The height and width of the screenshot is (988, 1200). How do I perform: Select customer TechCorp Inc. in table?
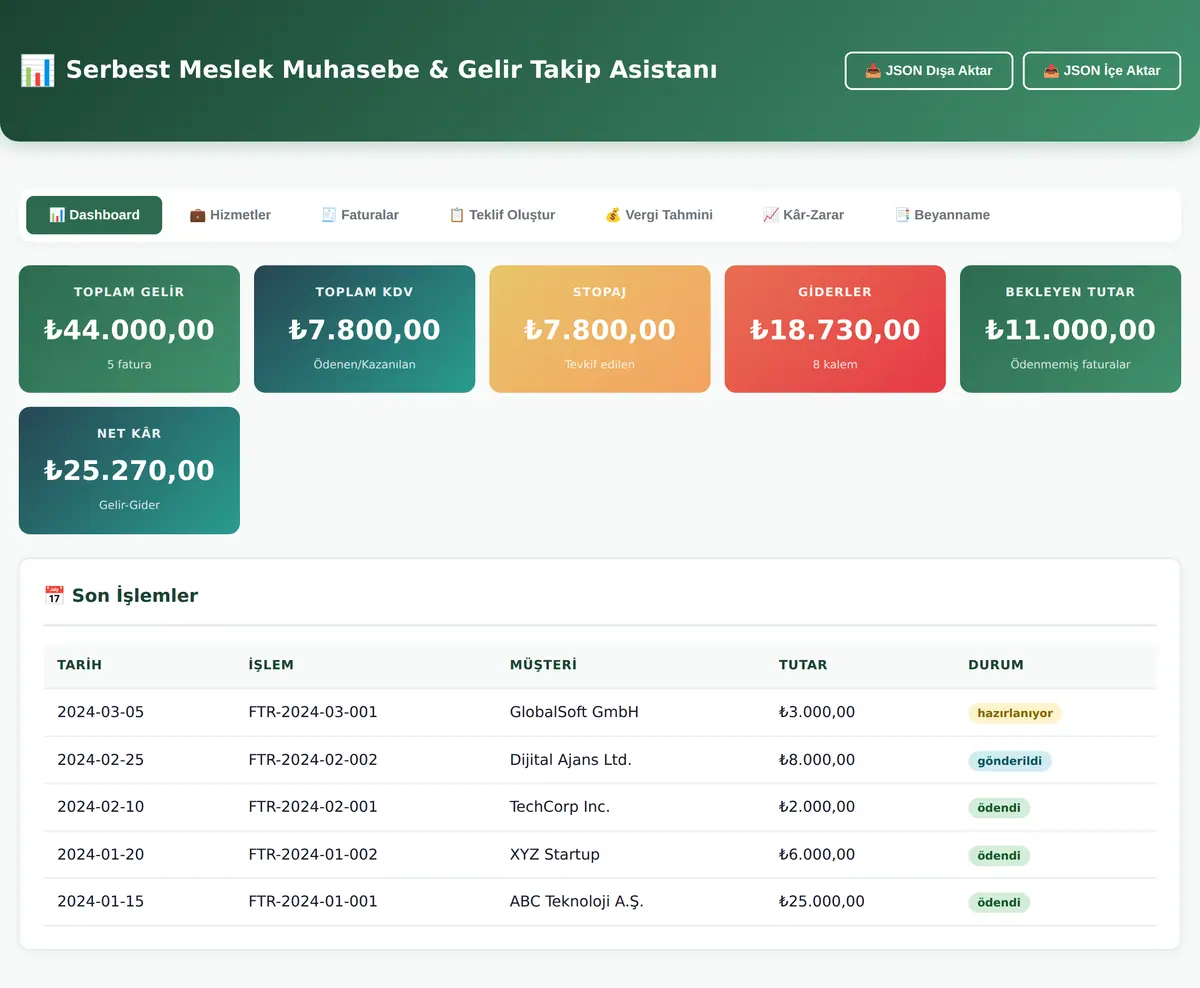(560, 807)
